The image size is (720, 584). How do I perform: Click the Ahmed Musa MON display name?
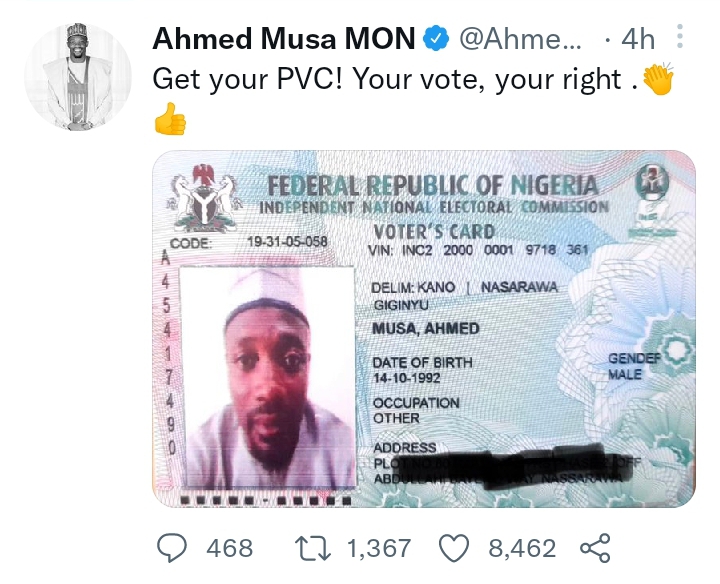coord(283,40)
